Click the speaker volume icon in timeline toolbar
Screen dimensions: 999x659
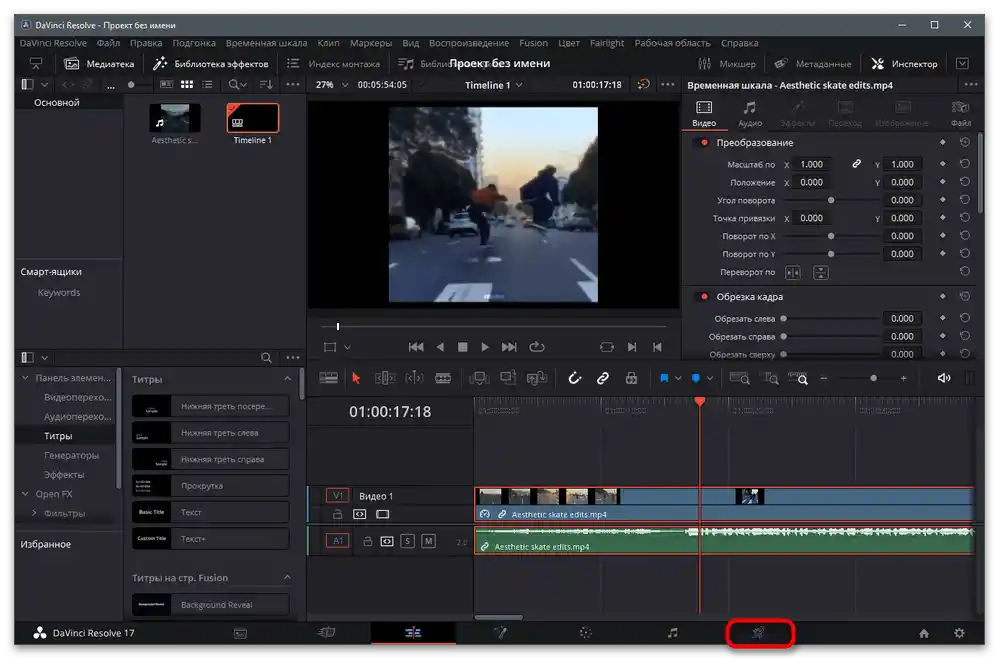(944, 378)
